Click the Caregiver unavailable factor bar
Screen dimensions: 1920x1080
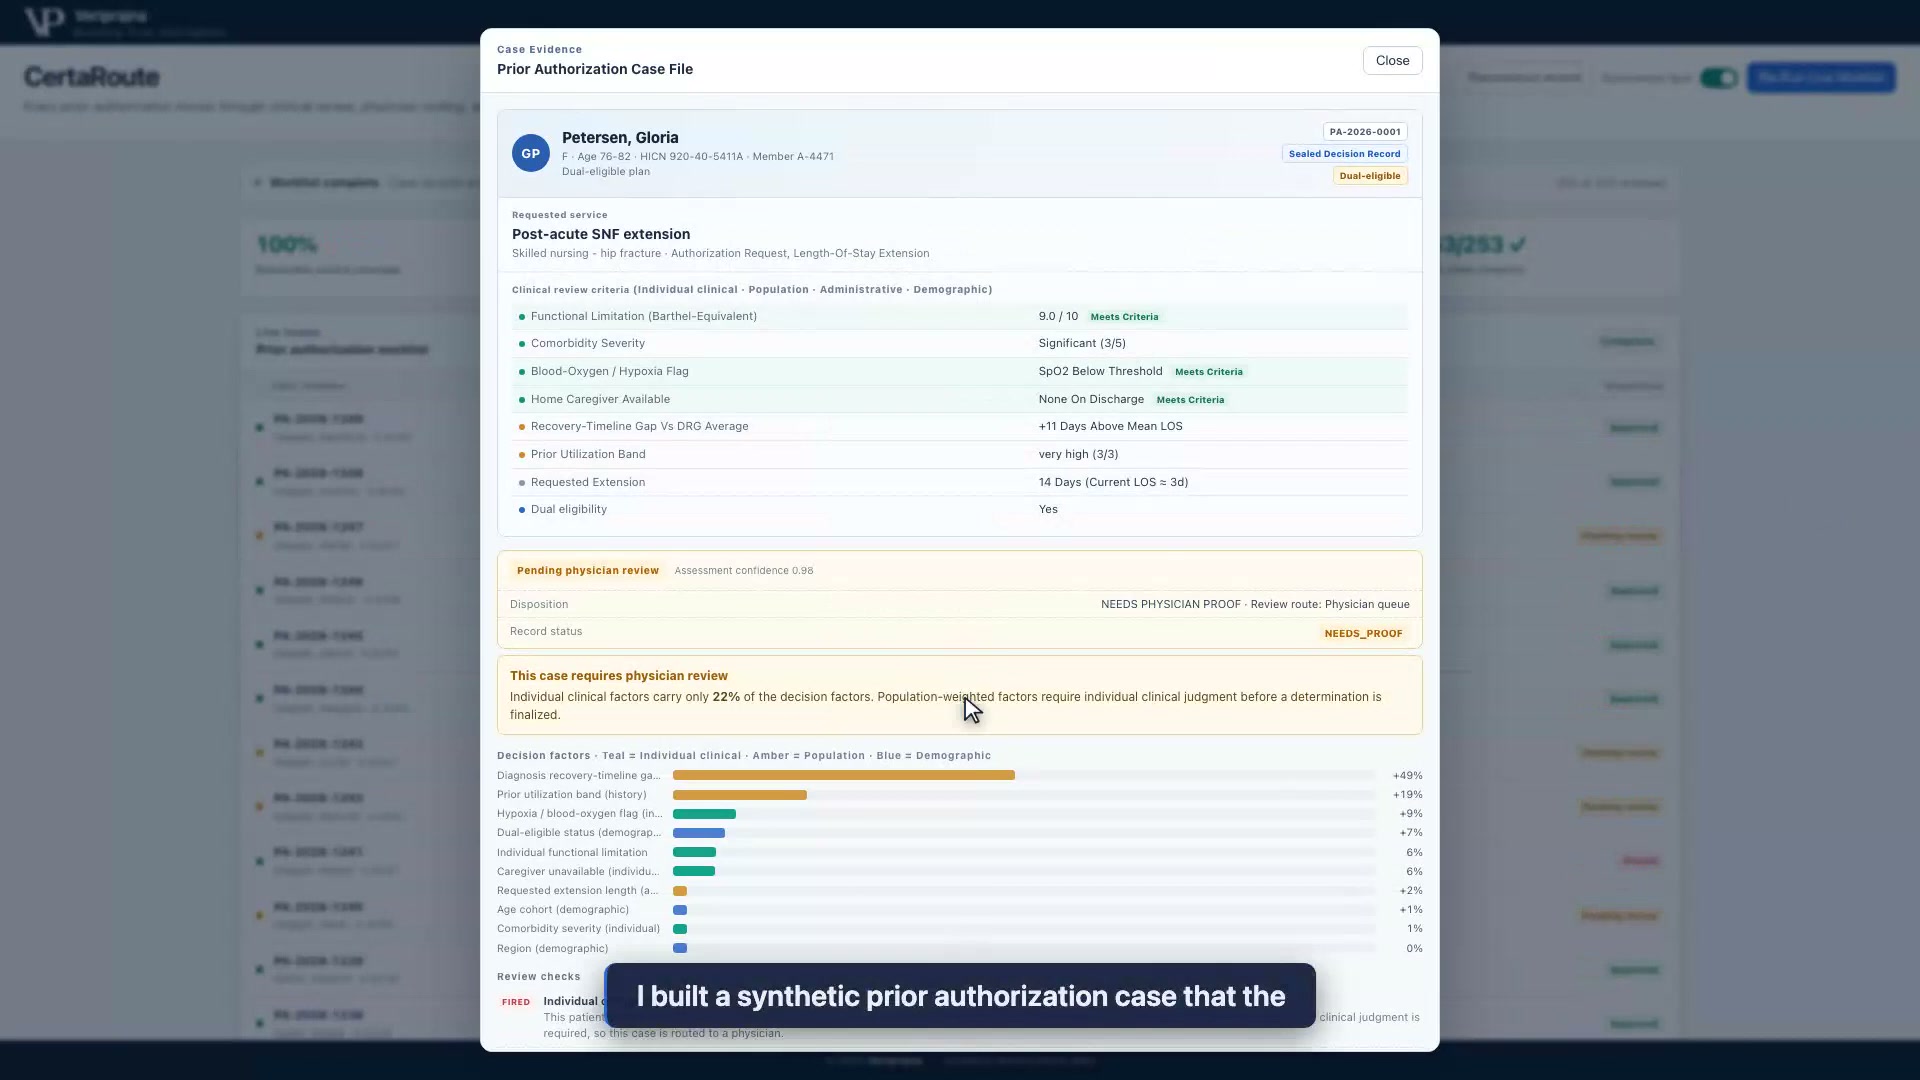694,872
